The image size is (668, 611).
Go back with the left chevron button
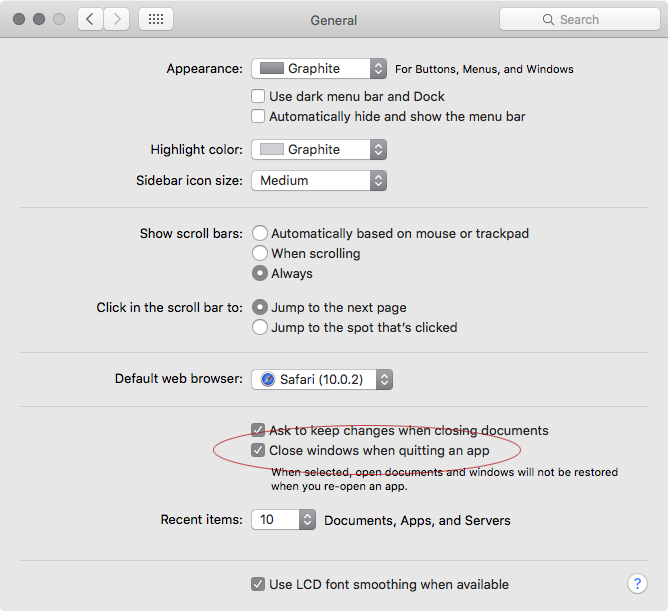pyautogui.click(x=90, y=19)
